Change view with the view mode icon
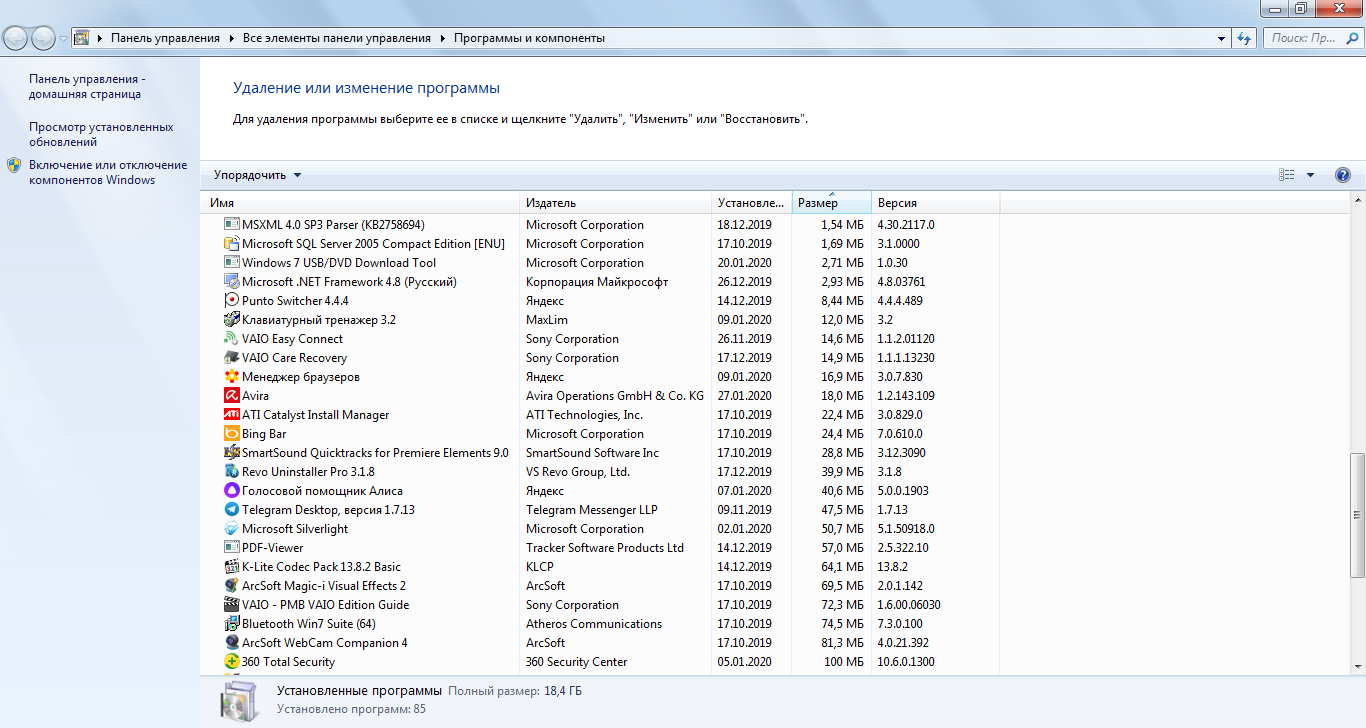This screenshot has width=1366, height=728. [x=1287, y=175]
